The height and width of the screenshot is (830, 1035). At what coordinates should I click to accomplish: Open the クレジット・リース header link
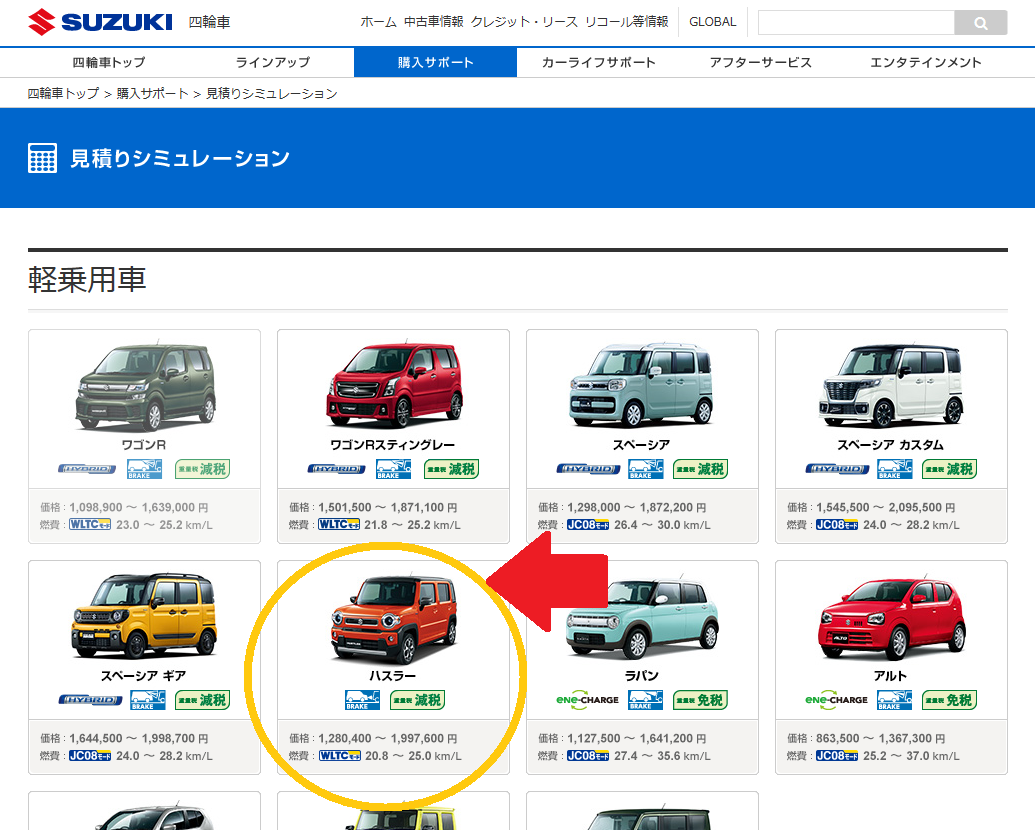coord(524,22)
